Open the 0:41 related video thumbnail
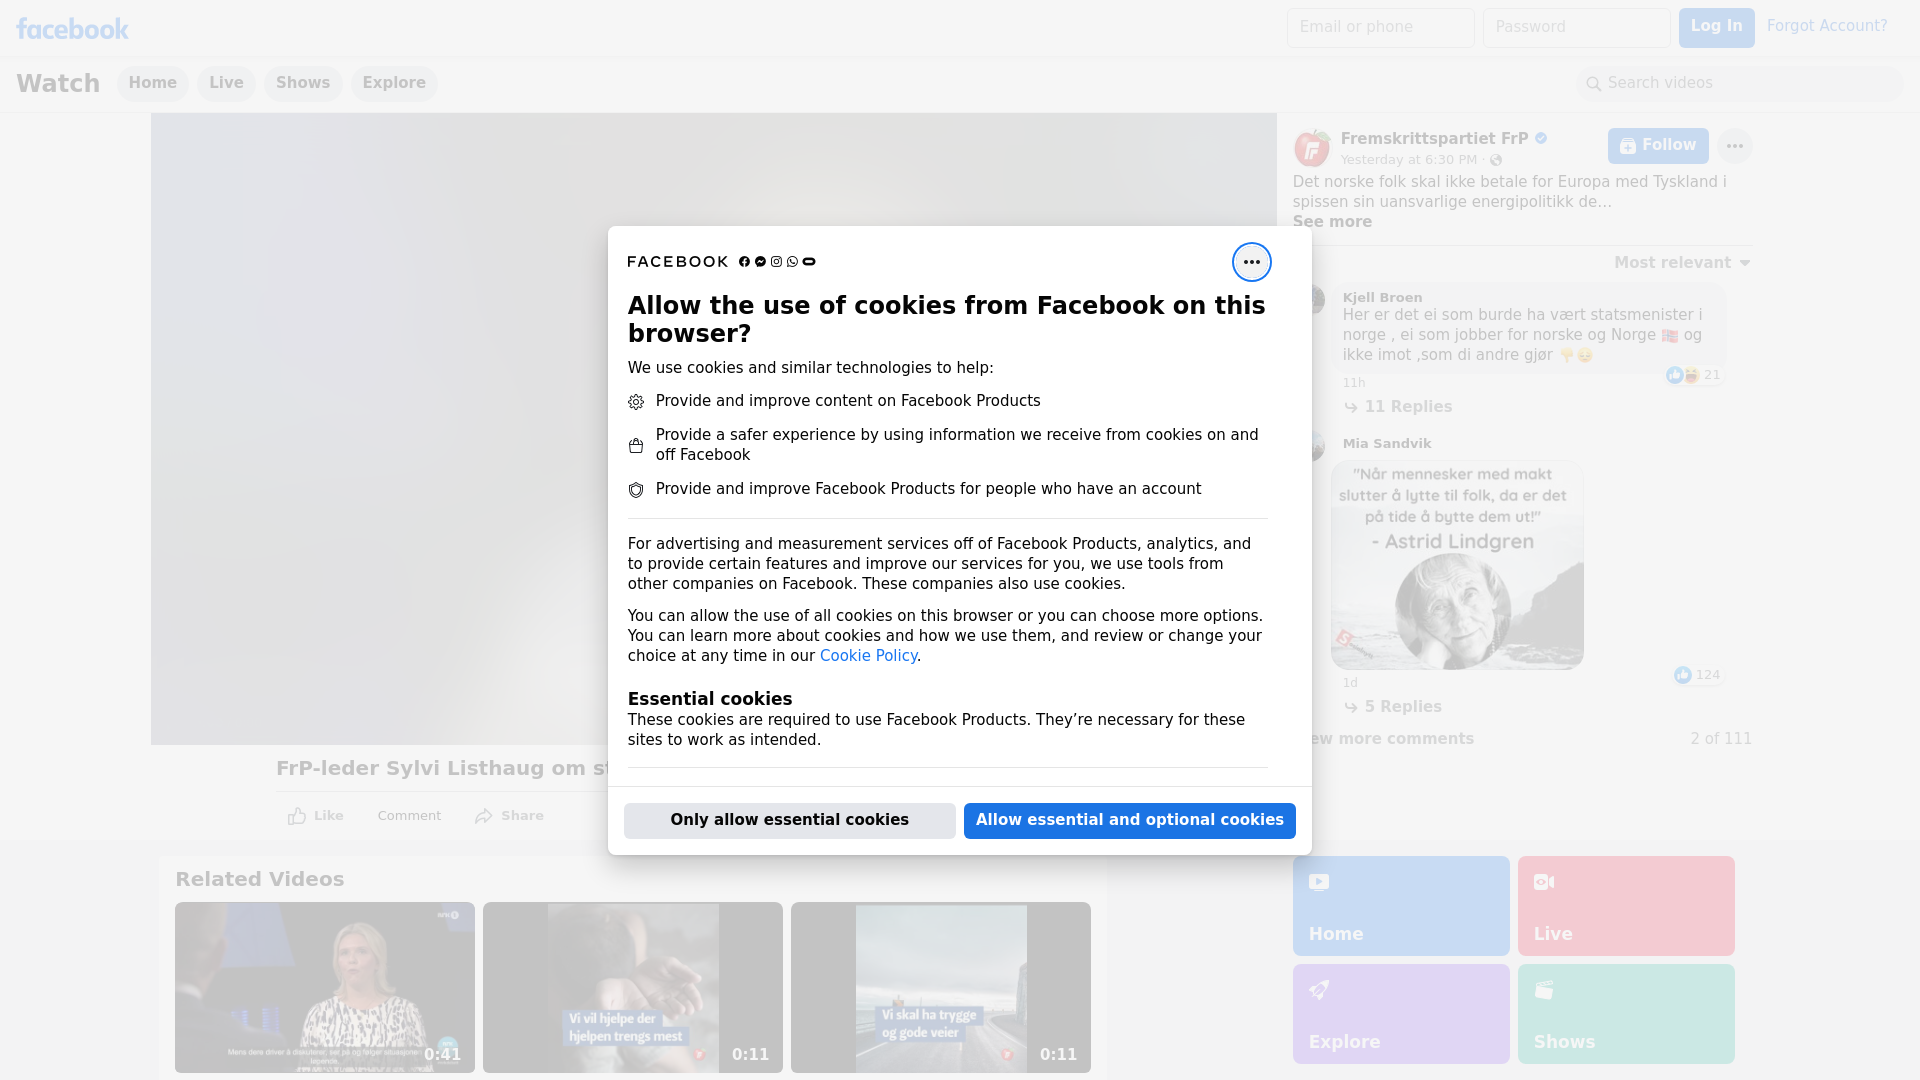The width and height of the screenshot is (1920, 1080). tap(325, 988)
